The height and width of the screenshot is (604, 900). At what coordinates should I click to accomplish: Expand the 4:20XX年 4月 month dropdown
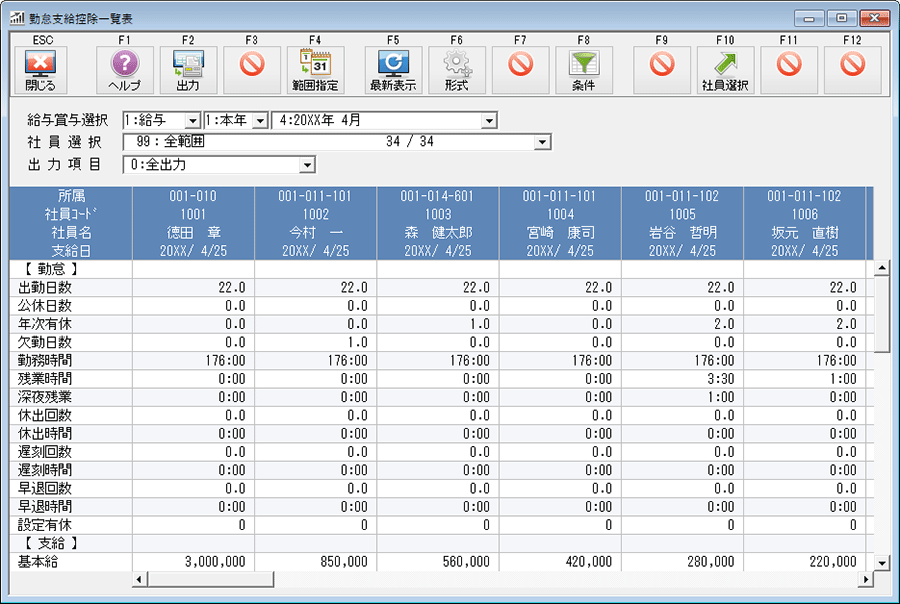(x=489, y=121)
